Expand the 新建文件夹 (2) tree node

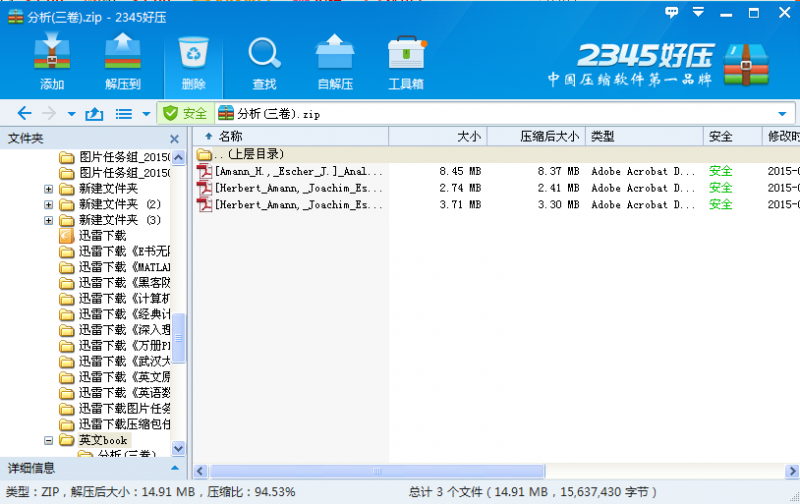[x=48, y=205]
